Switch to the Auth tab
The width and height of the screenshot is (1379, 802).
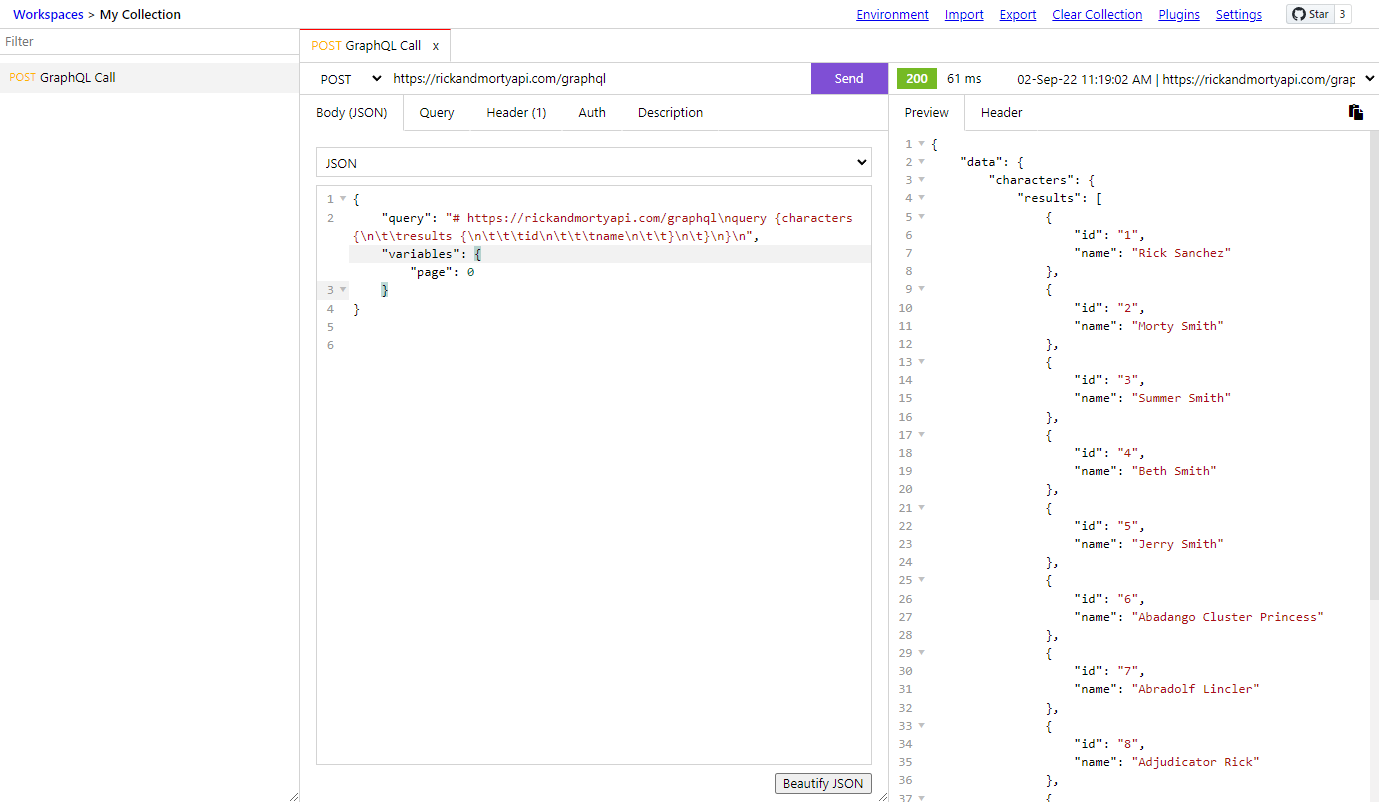(x=592, y=113)
